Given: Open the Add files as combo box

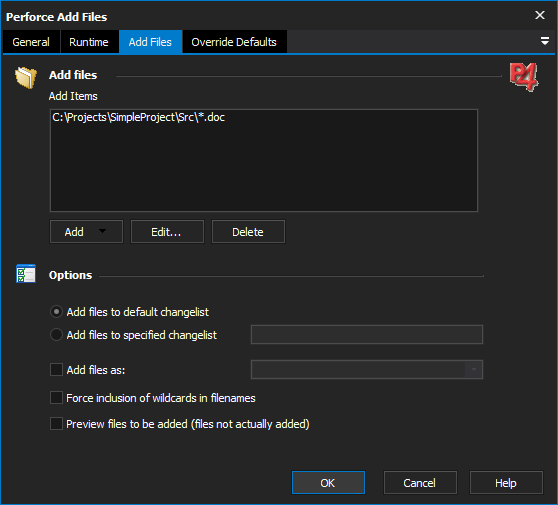Looking at the screenshot, I should [x=367, y=369].
